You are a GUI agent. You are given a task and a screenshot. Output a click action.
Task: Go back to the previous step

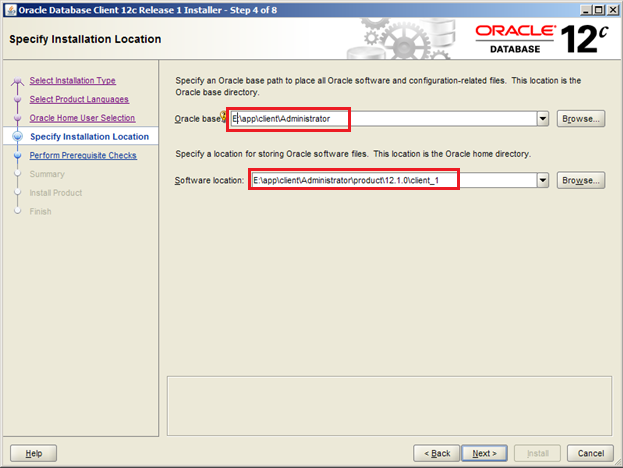click(x=437, y=453)
